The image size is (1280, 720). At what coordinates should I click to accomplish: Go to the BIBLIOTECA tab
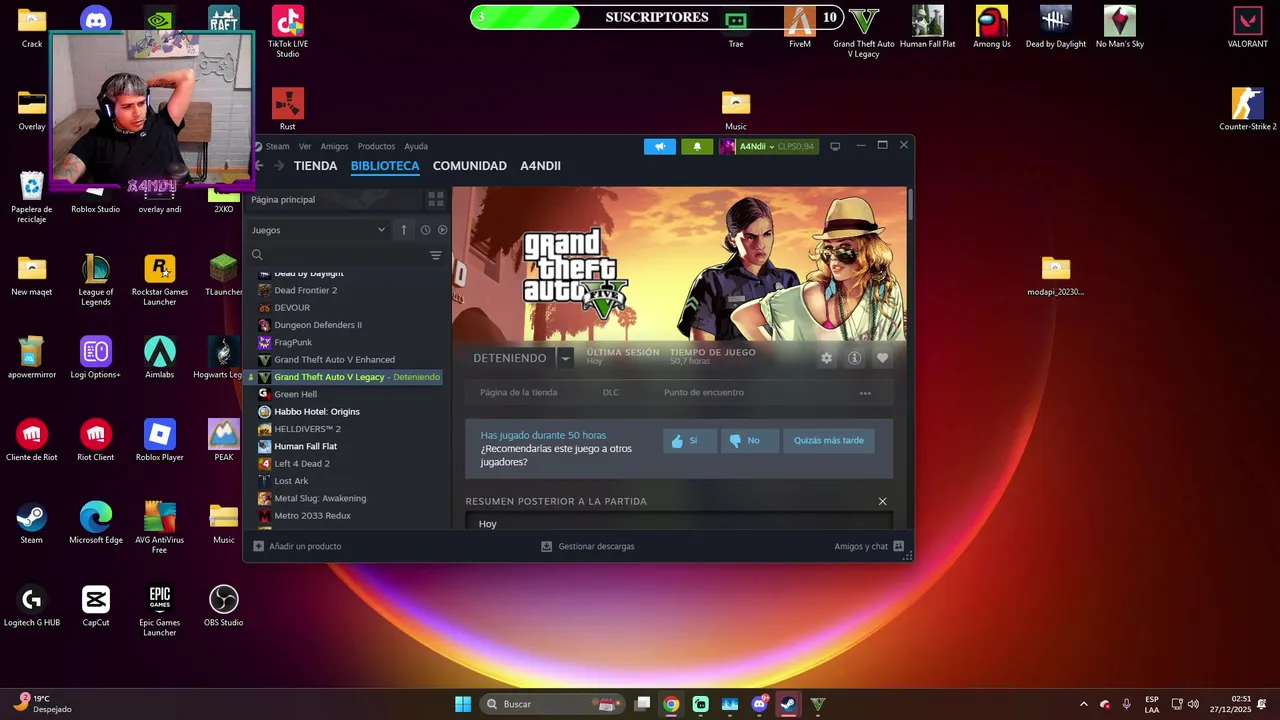pos(385,166)
